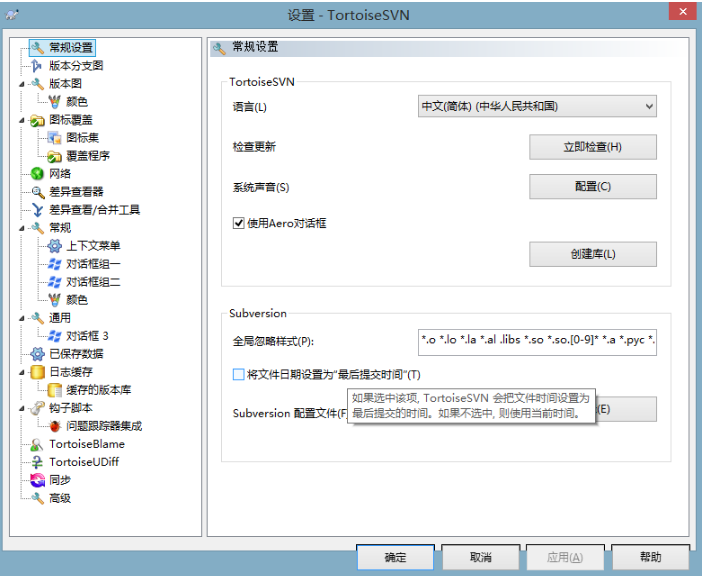Click the wrench icon beside 常规 node
This screenshot has width=708, height=576.
pos(37,228)
